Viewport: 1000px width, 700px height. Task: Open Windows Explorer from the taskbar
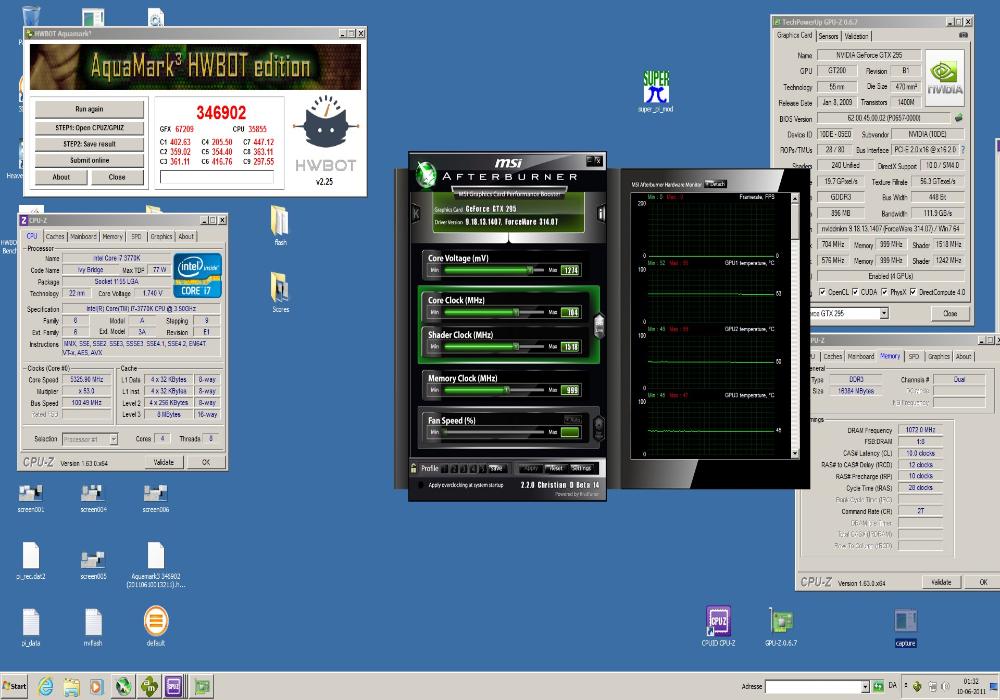coord(71,687)
